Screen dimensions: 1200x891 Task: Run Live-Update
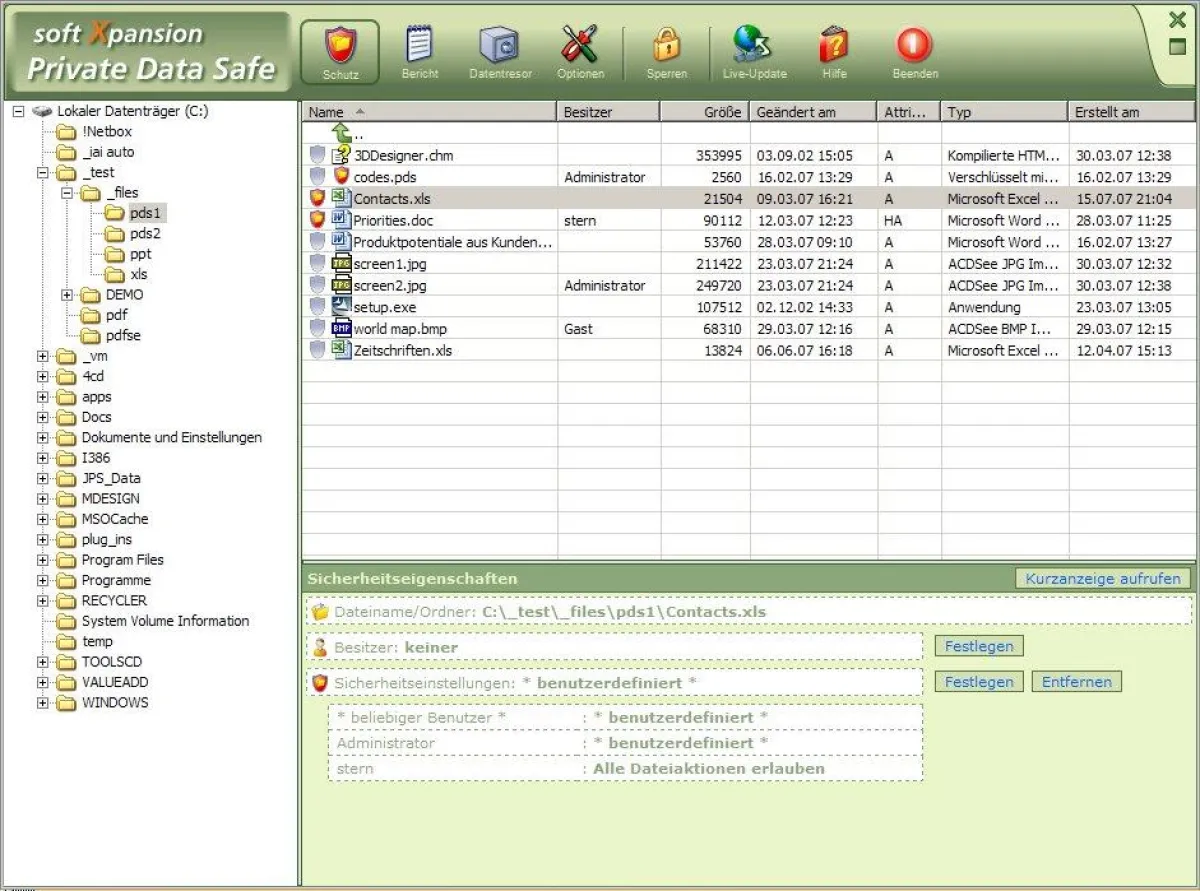[753, 48]
